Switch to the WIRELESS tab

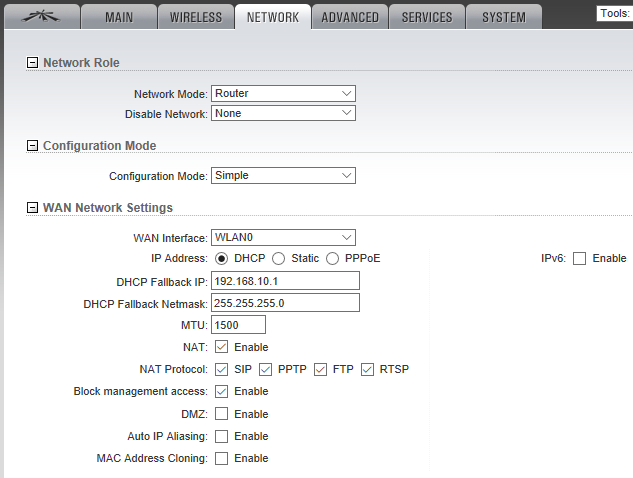pos(196,17)
